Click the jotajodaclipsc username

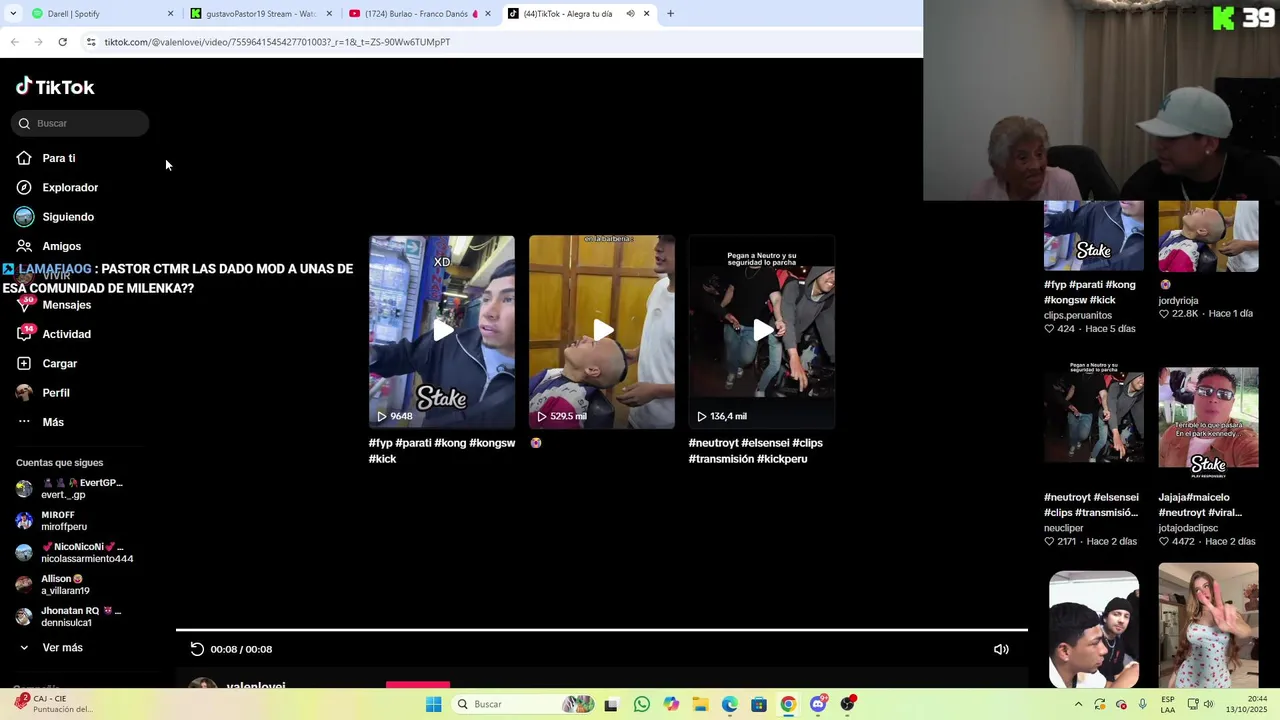coord(1188,528)
